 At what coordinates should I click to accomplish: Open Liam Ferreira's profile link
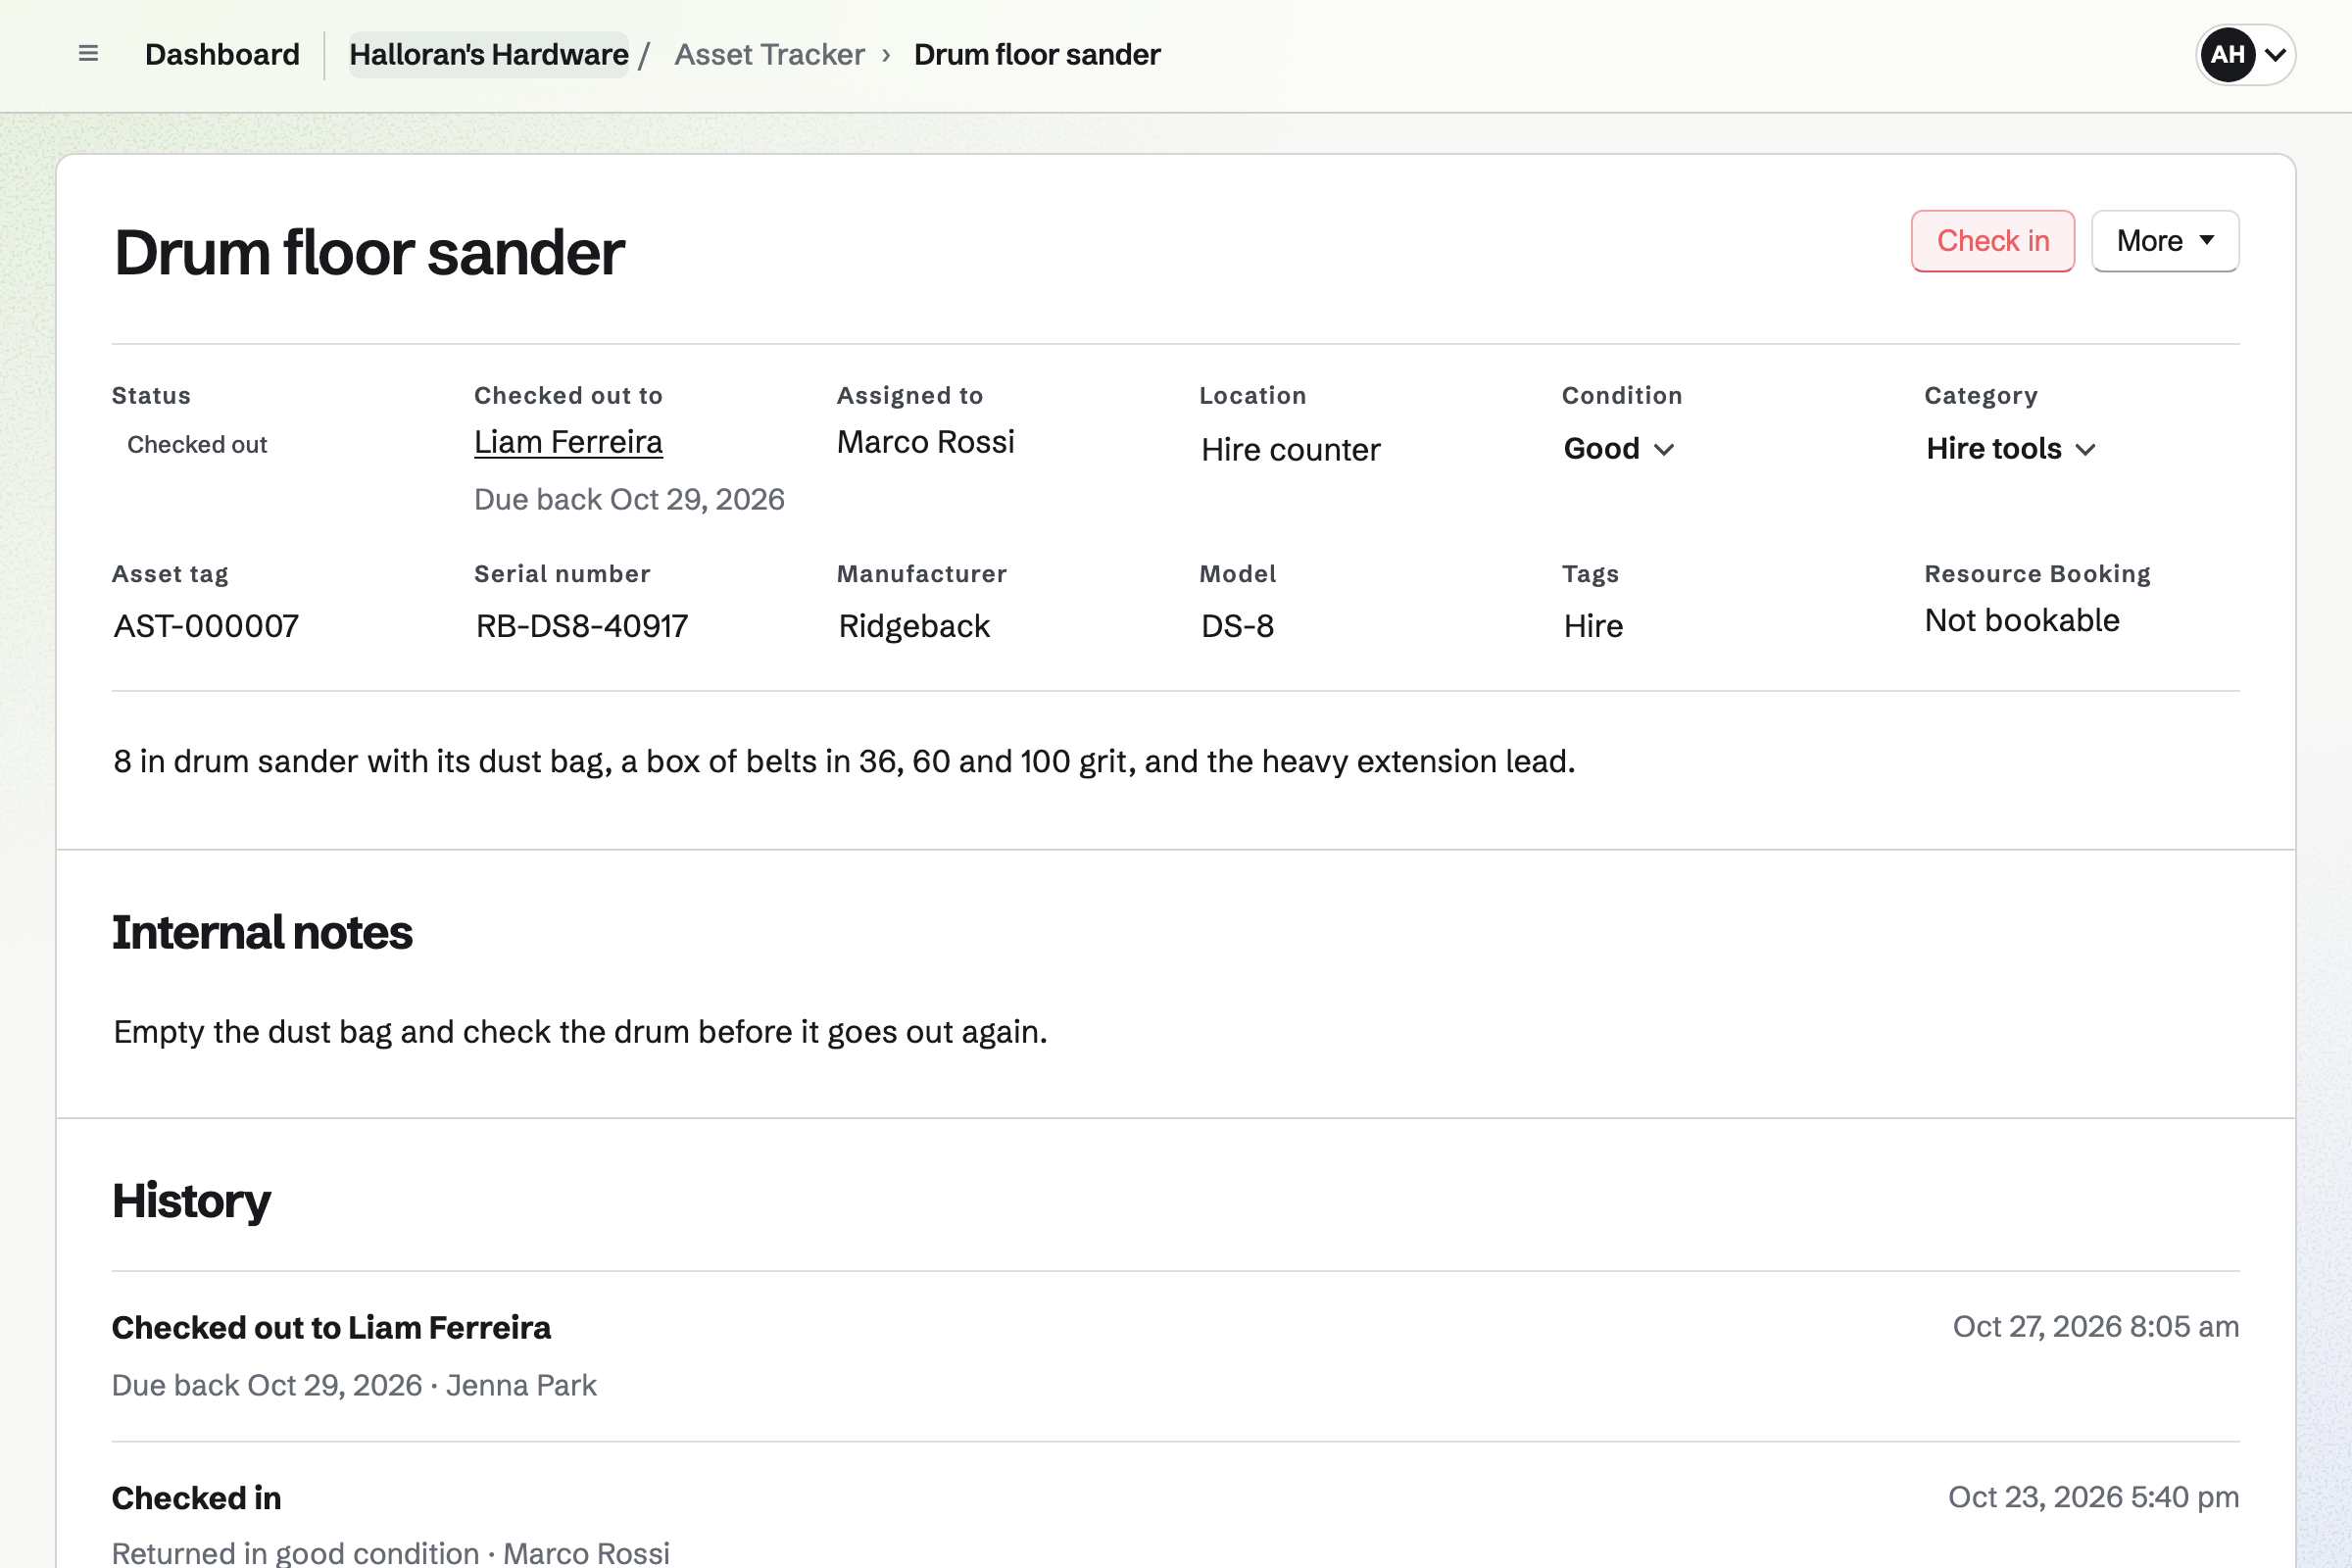point(568,442)
